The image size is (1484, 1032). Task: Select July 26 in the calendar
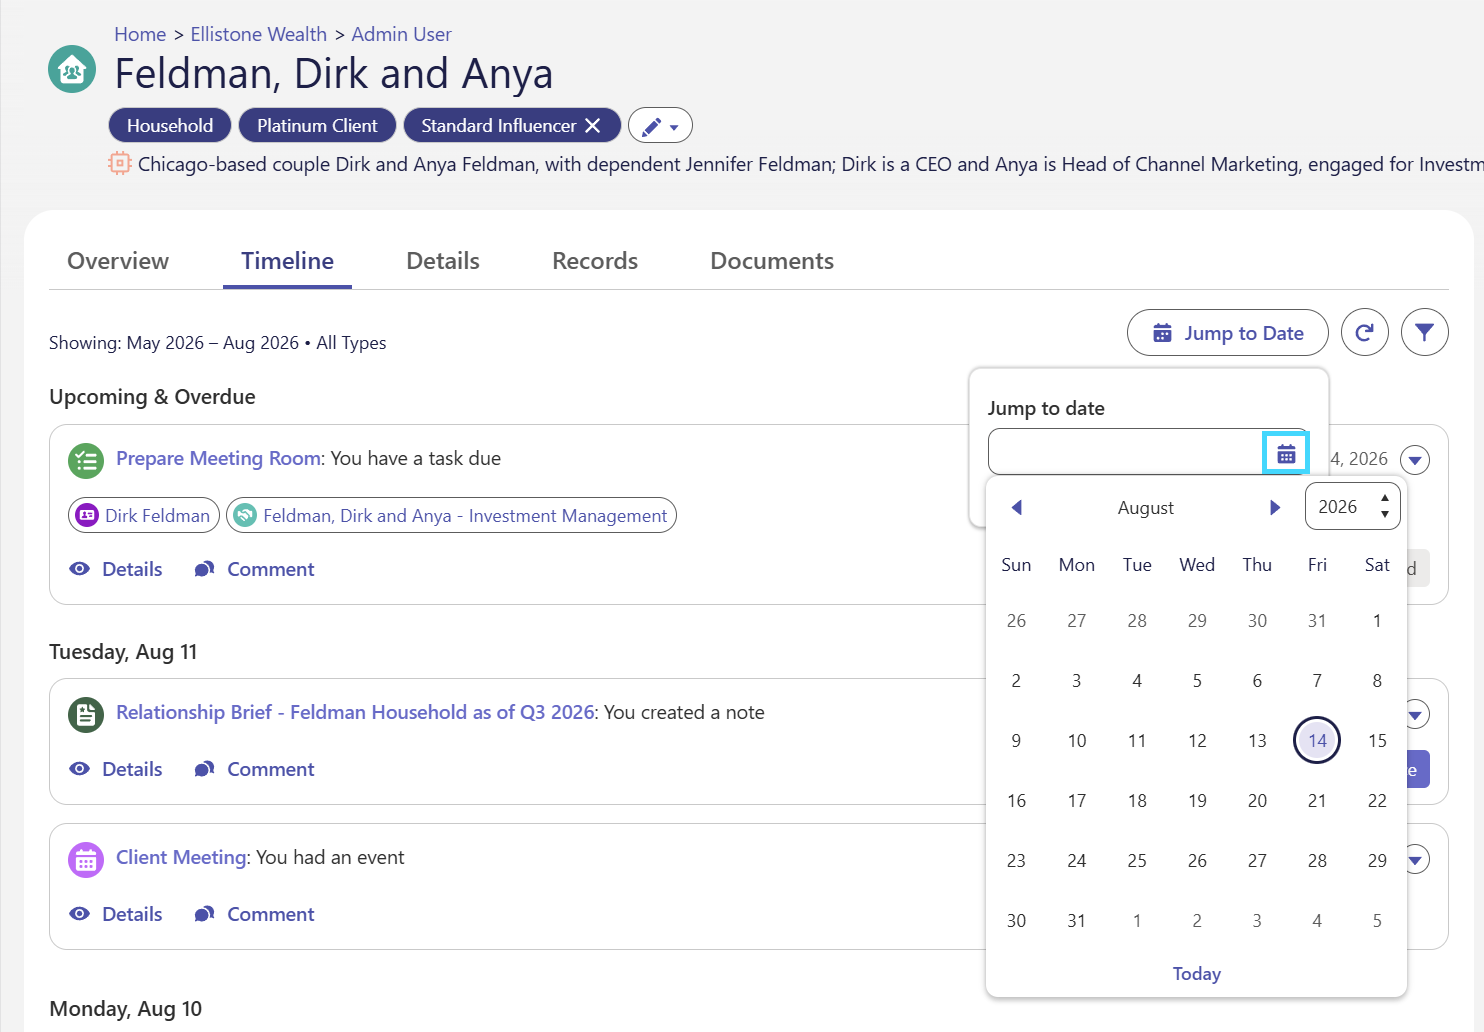tap(1017, 621)
